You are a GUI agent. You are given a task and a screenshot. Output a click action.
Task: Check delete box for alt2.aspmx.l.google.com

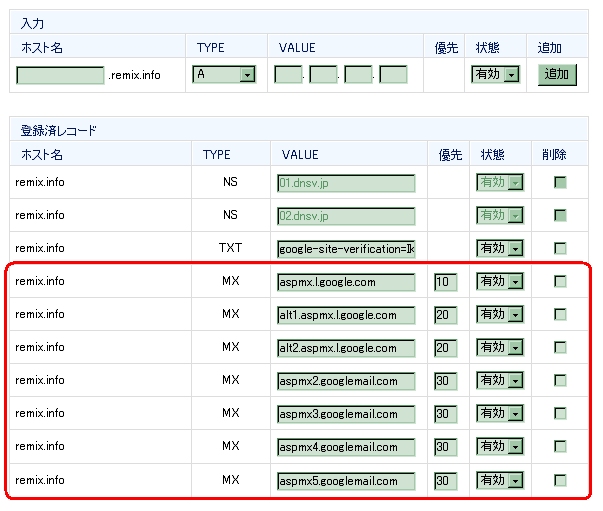[560, 348]
